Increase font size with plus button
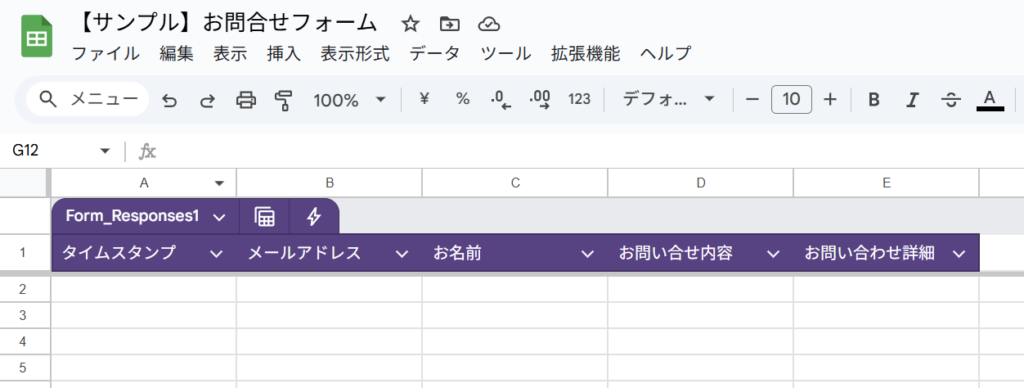1024x388 pixels. [x=830, y=99]
